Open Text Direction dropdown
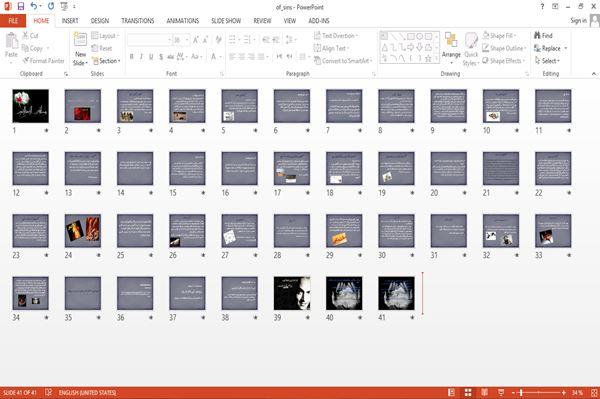 [336, 36]
